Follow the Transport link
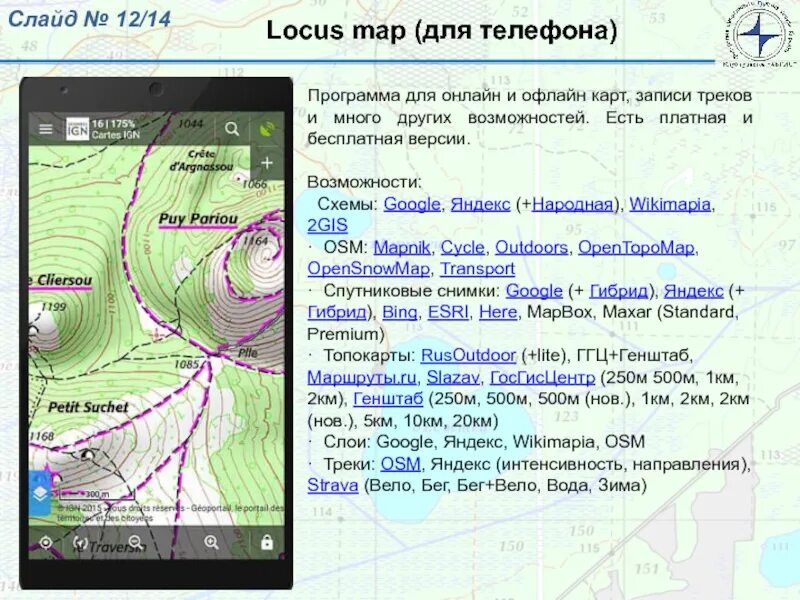This screenshot has width=800, height=600. pos(478,269)
